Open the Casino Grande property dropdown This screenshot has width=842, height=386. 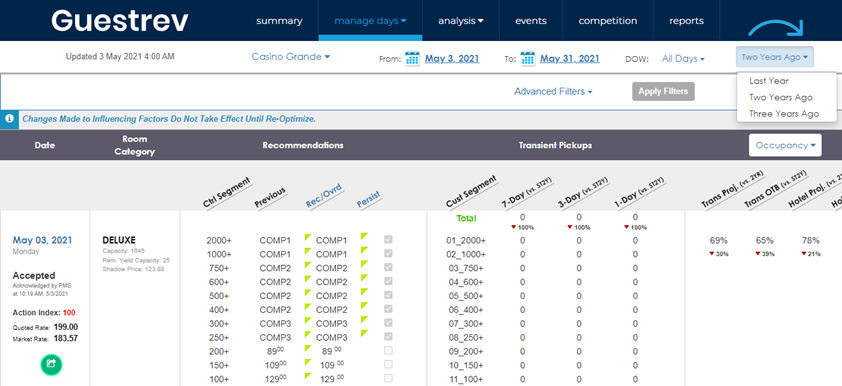click(291, 56)
